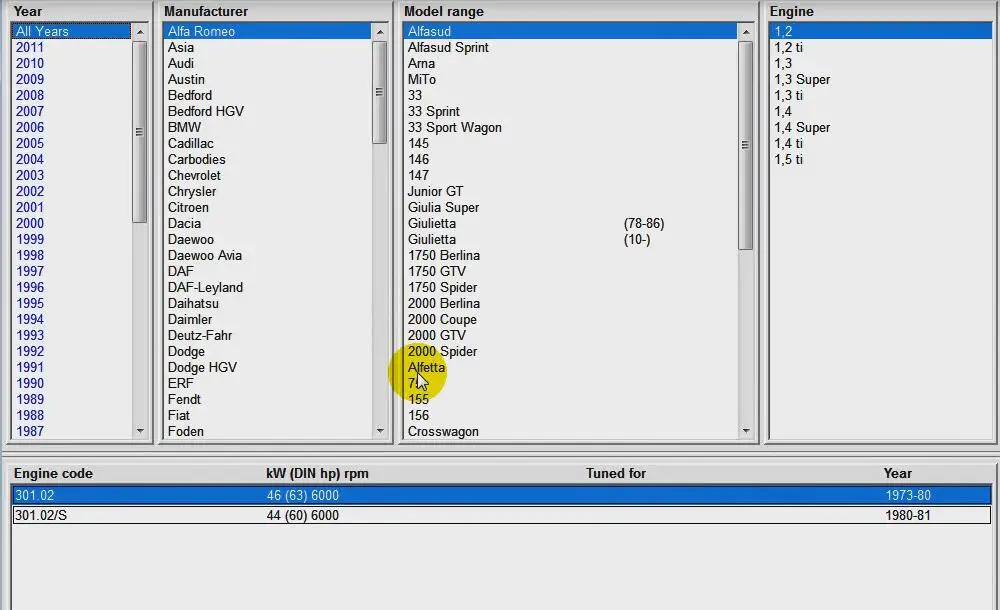The image size is (1000, 610).
Task: Select Alfetta model range
Action: point(426,367)
